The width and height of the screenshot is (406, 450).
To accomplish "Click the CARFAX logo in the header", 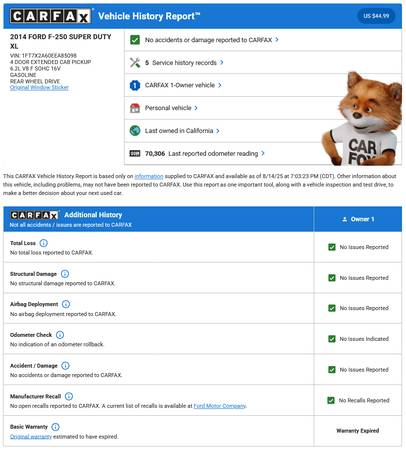I will tap(50, 16).
